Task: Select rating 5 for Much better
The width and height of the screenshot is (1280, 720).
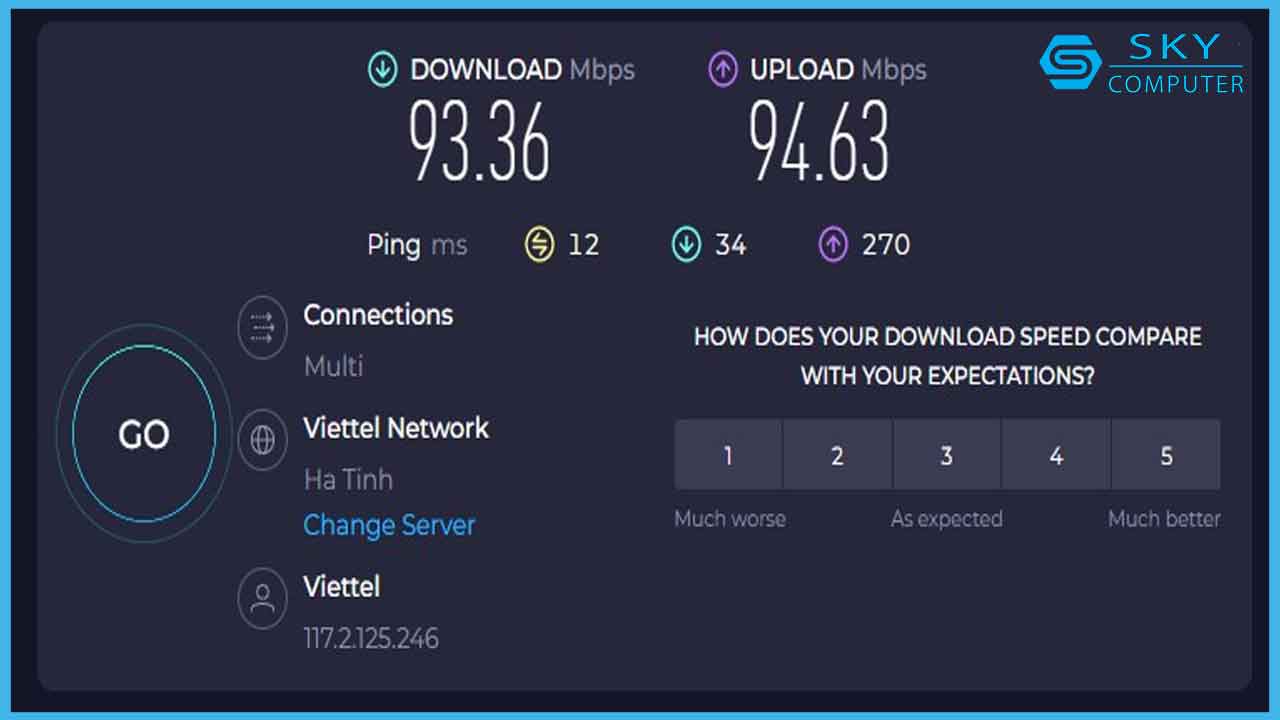Action: [x=1166, y=456]
